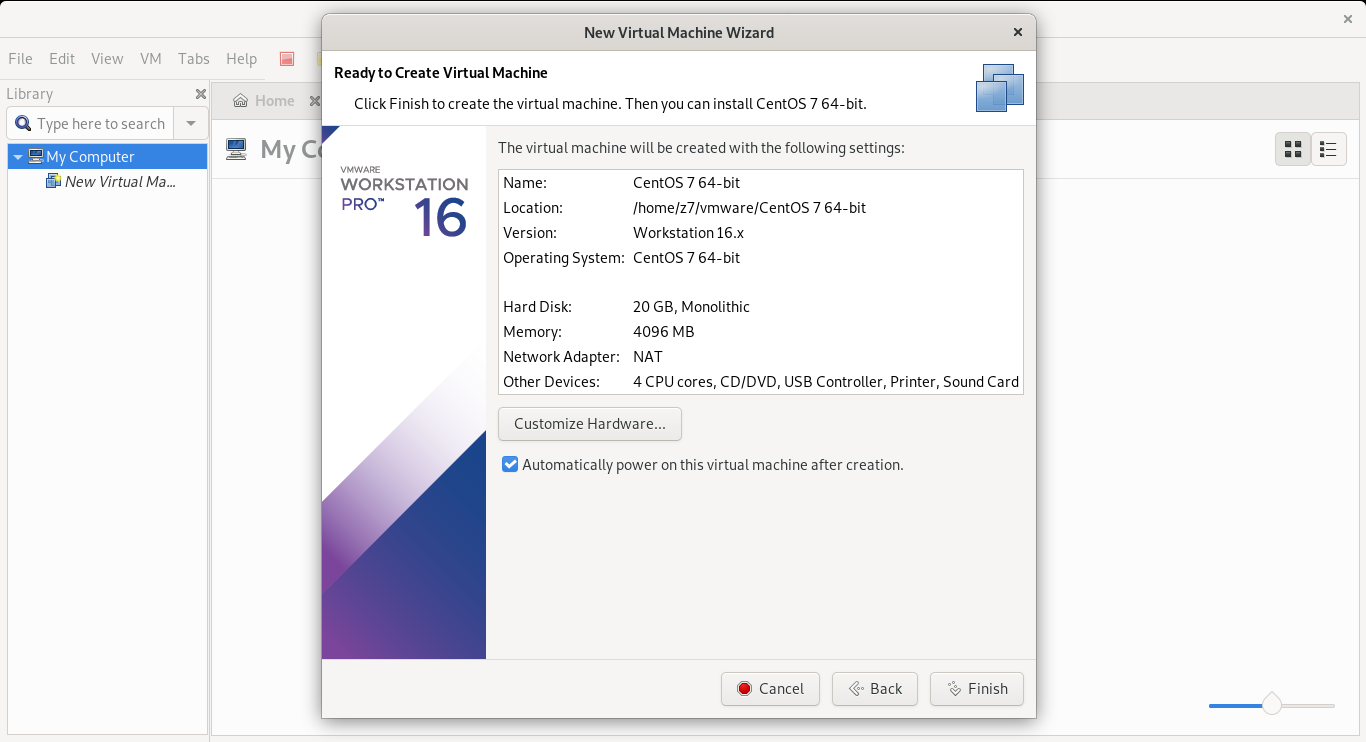Click the My Computer monitor icon in header
1366x742 pixels.
point(236,149)
